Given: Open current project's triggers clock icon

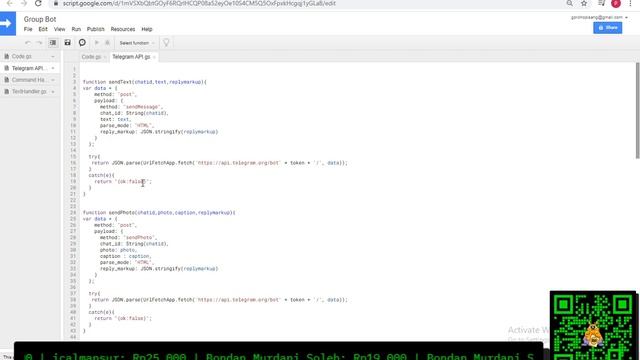Looking at the screenshot, I should tap(82, 42).
